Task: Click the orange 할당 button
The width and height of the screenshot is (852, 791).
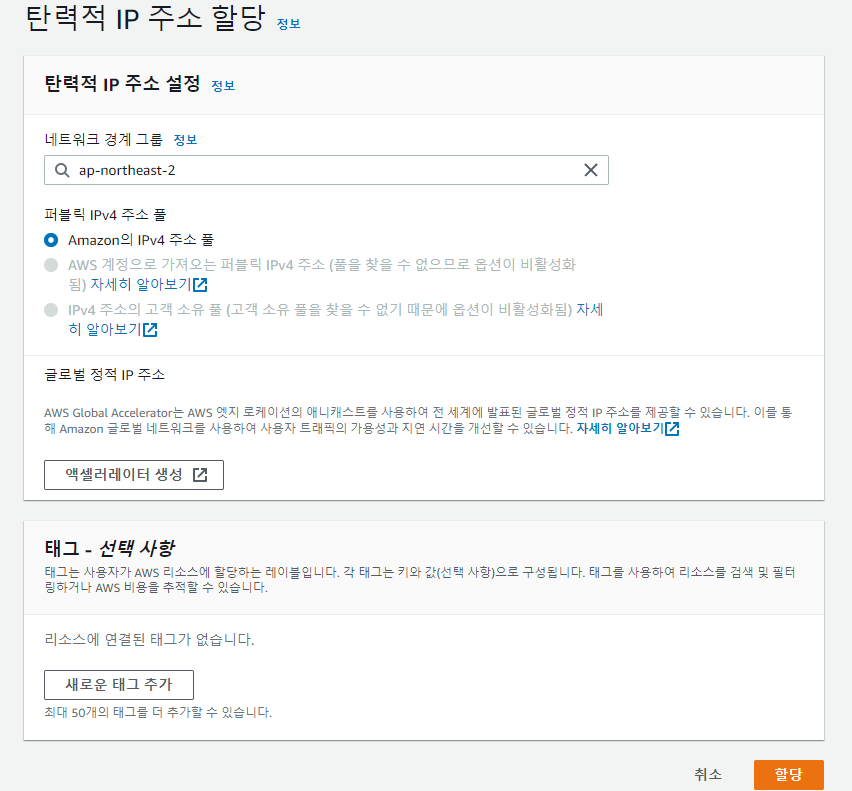Action: coord(788,774)
